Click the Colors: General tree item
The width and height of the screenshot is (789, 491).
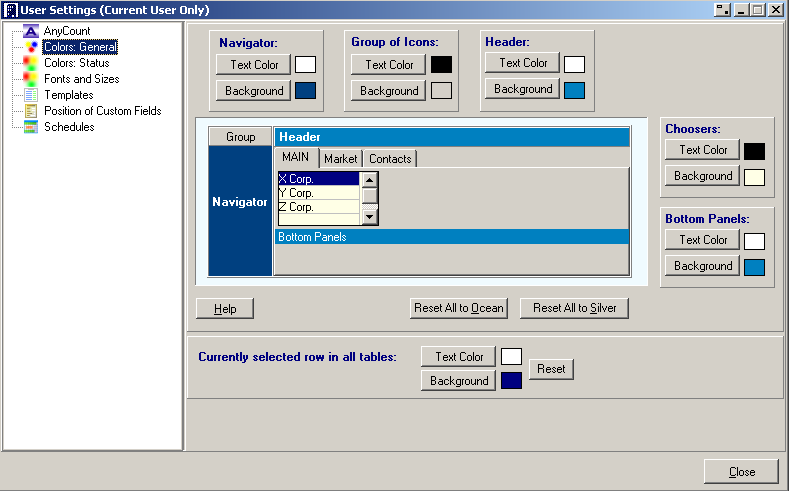[80, 47]
